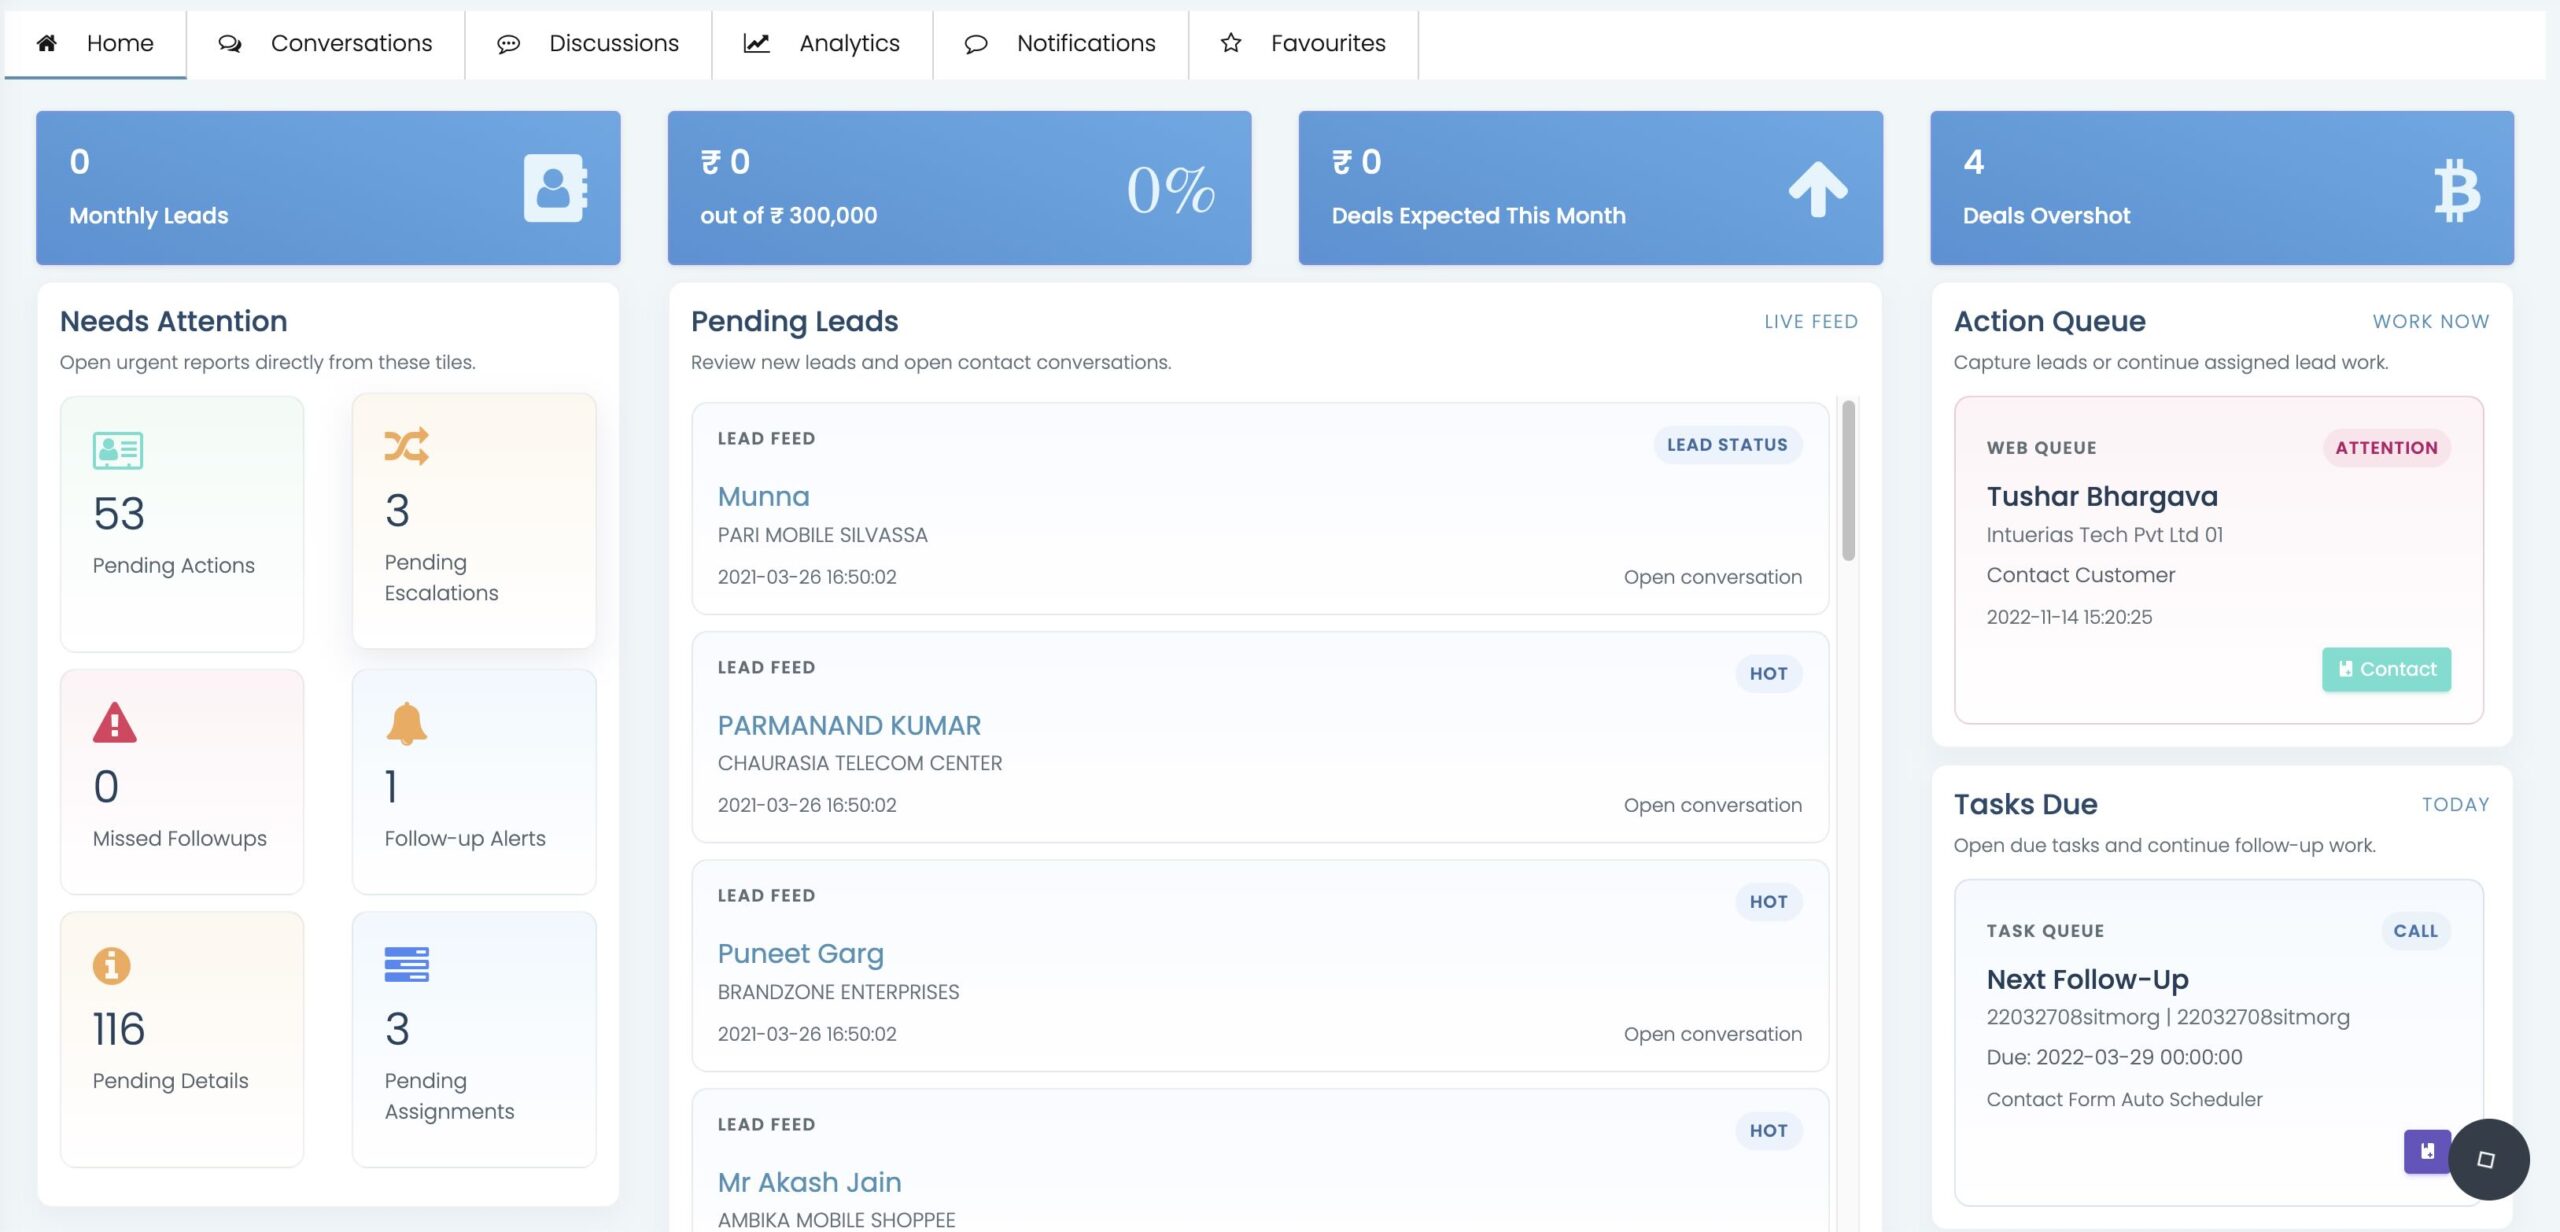Open the Puneet Garg lead link
The height and width of the screenshot is (1232, 2560).
[x=800, y=953]
